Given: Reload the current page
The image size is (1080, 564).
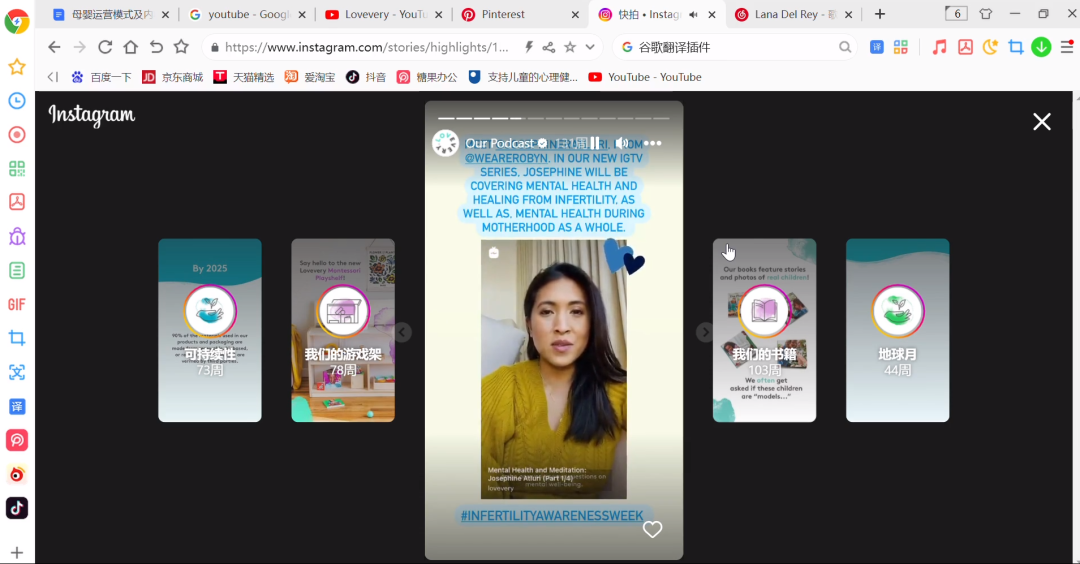Looking at the screenshot, I should point(105,47).
